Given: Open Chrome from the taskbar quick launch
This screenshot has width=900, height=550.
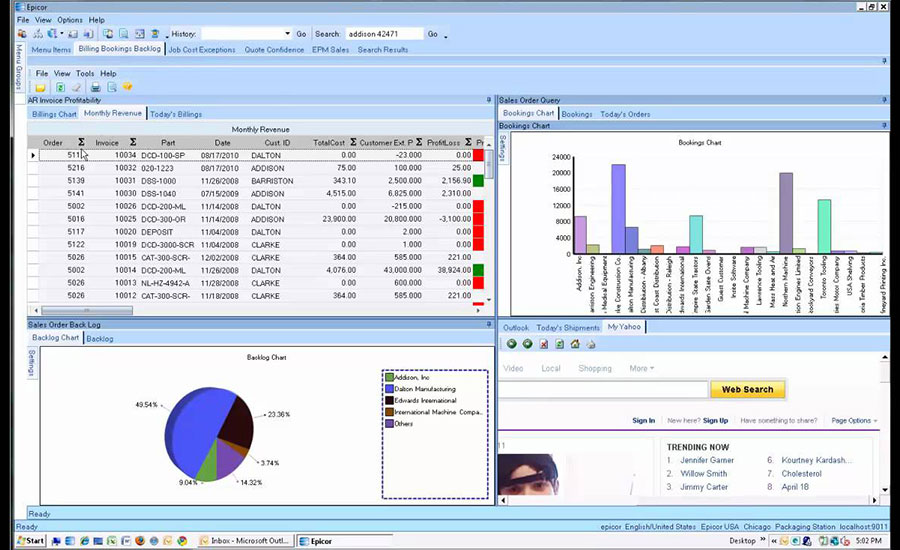Looking at the screenshot, I should (182, 541).
